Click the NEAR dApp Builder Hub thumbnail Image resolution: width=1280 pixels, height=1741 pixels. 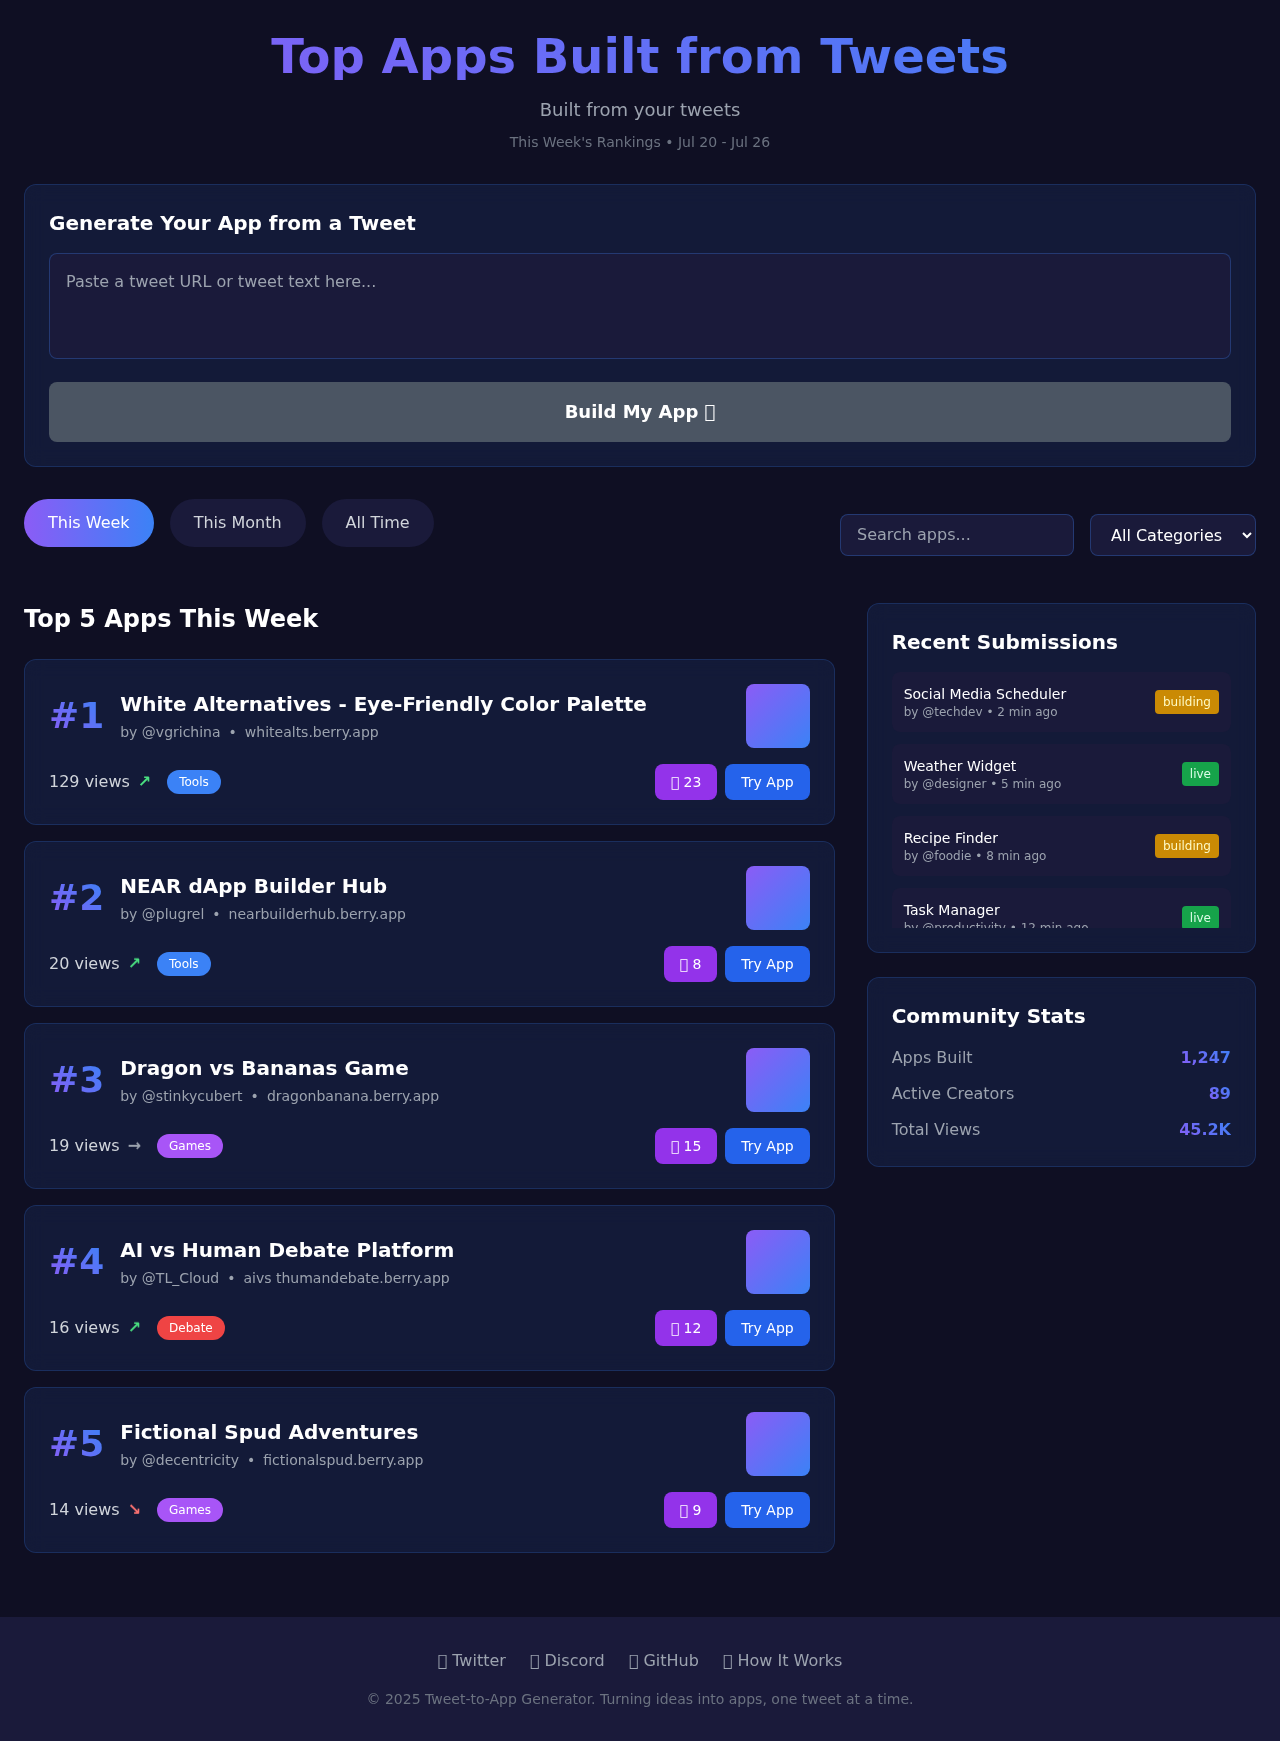pos(777,898)
